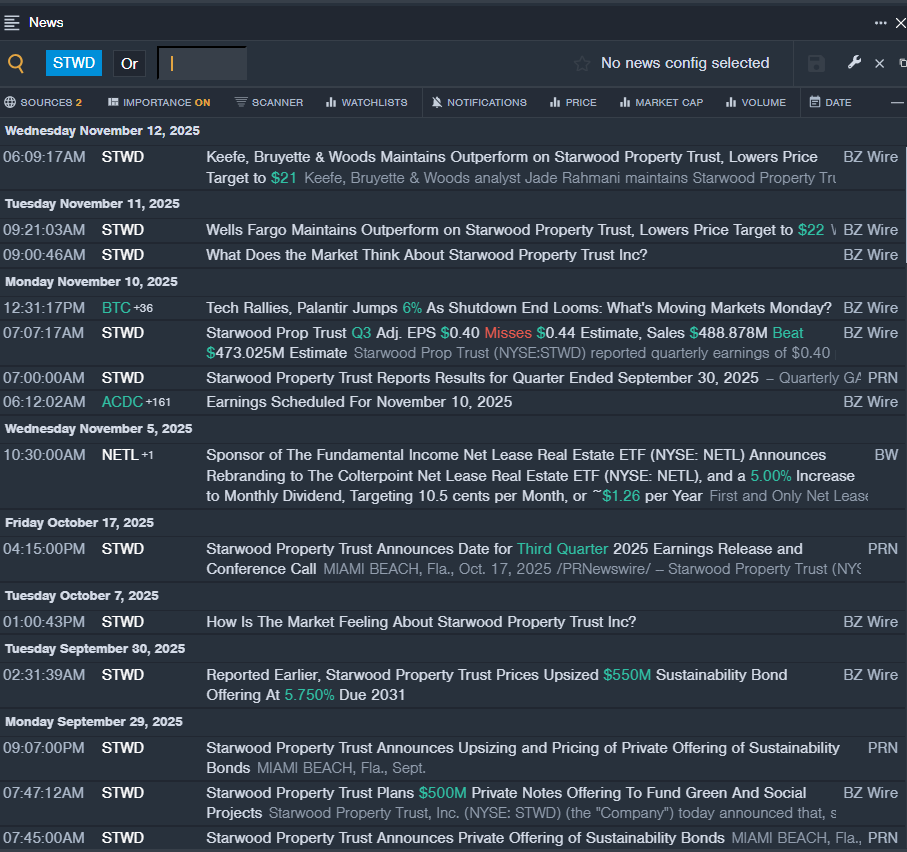Click the search magnifier icon

16,64
